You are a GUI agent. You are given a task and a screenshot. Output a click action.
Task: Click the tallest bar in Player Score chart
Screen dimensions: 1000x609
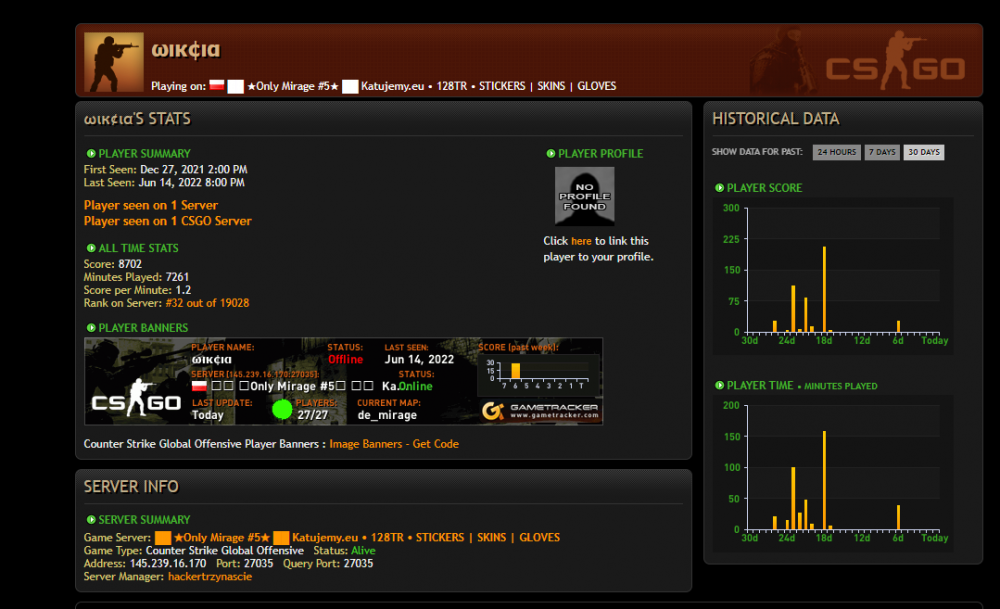point(824,290)
